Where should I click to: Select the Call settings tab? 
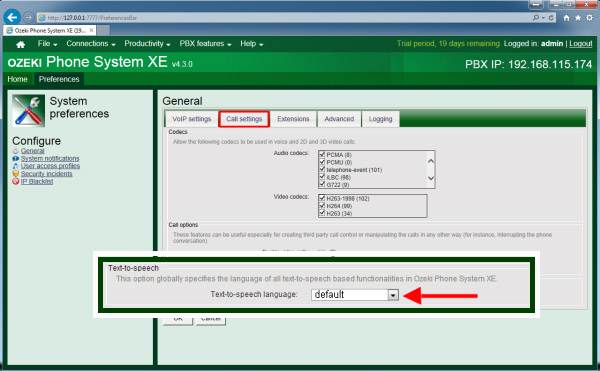click(244, 119)
